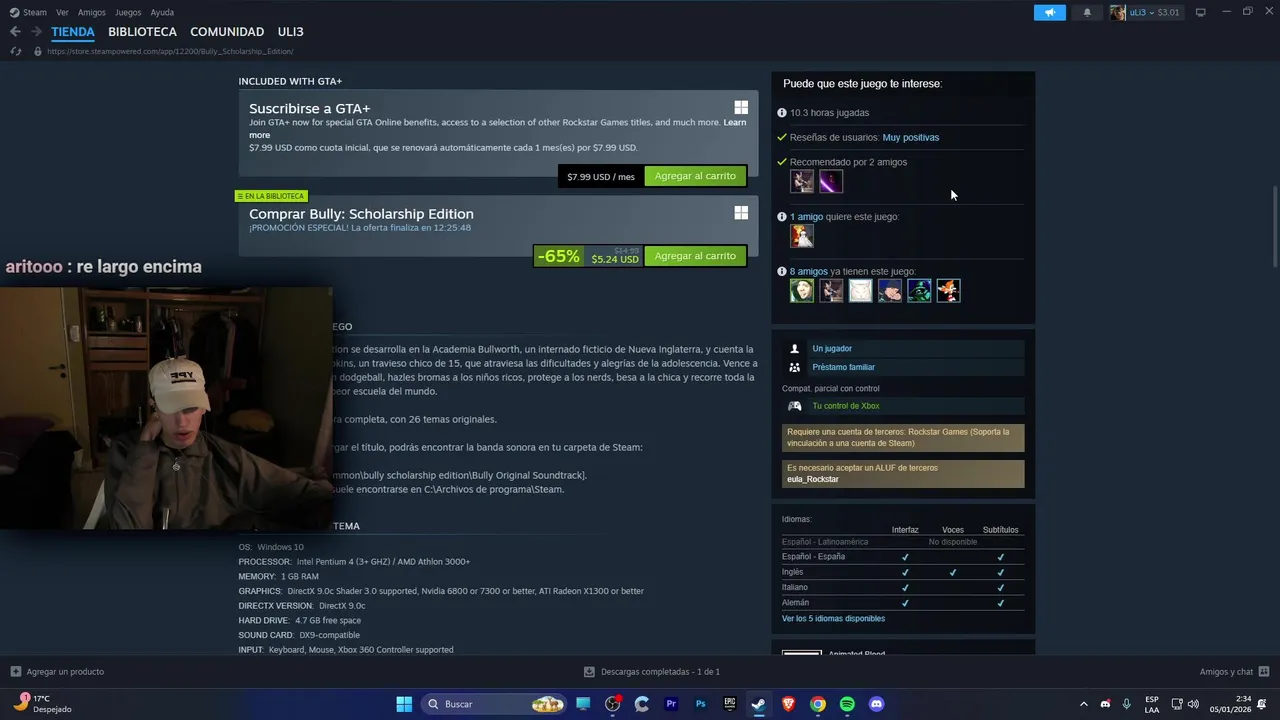The width and height of the screenshot is (1280, 720).
Task: Go forward with the right arrow
Action: [x=36, y=32]
